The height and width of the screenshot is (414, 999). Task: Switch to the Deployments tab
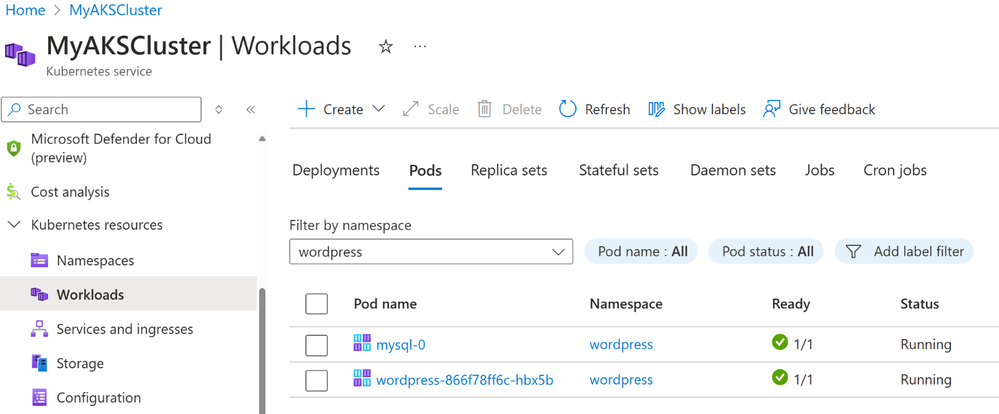click(336, 170)
